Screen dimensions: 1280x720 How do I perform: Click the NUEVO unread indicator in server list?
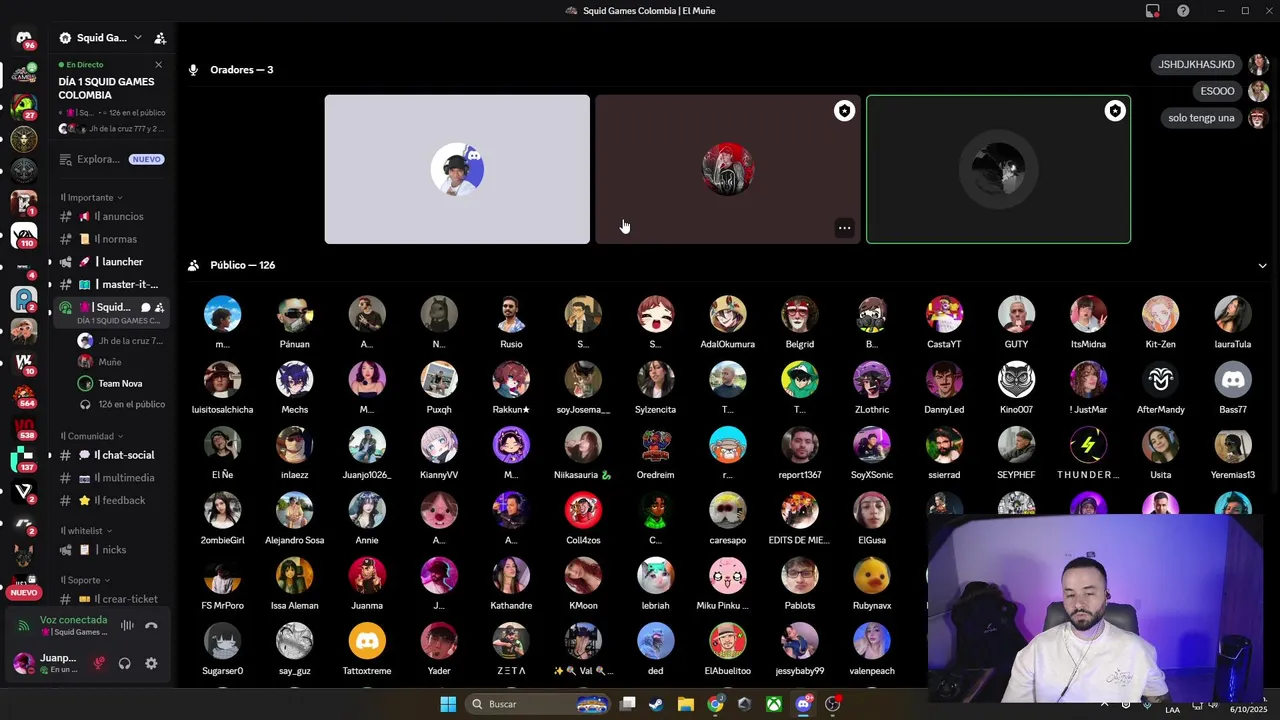tap(24, 592)
